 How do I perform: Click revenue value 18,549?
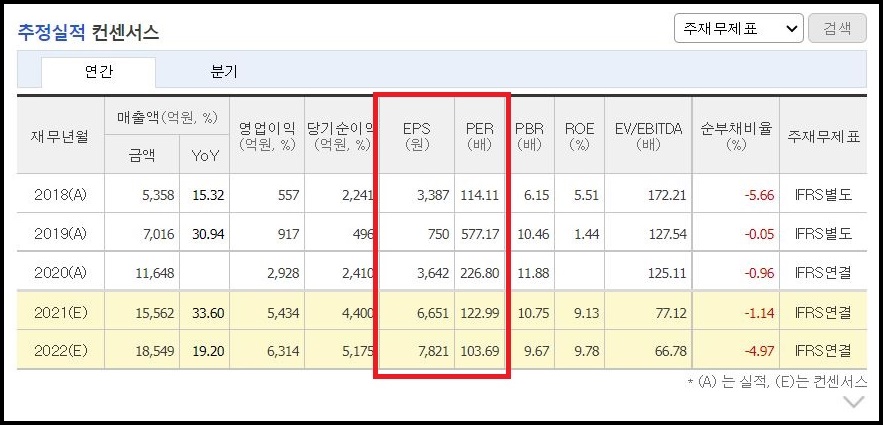pyautogui.click(x=154, y=352)
